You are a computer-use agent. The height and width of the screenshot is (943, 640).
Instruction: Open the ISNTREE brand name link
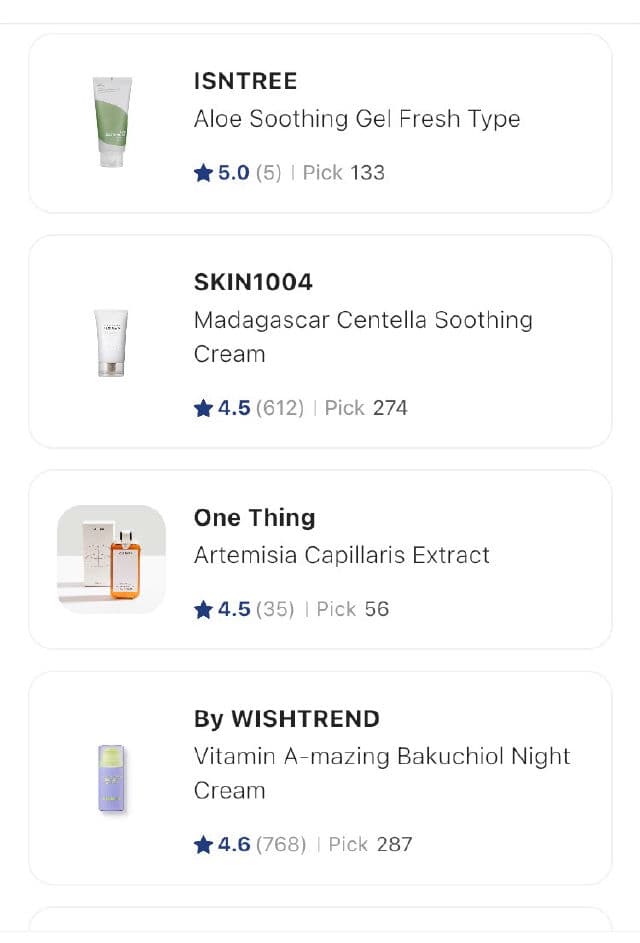point(245,81)
